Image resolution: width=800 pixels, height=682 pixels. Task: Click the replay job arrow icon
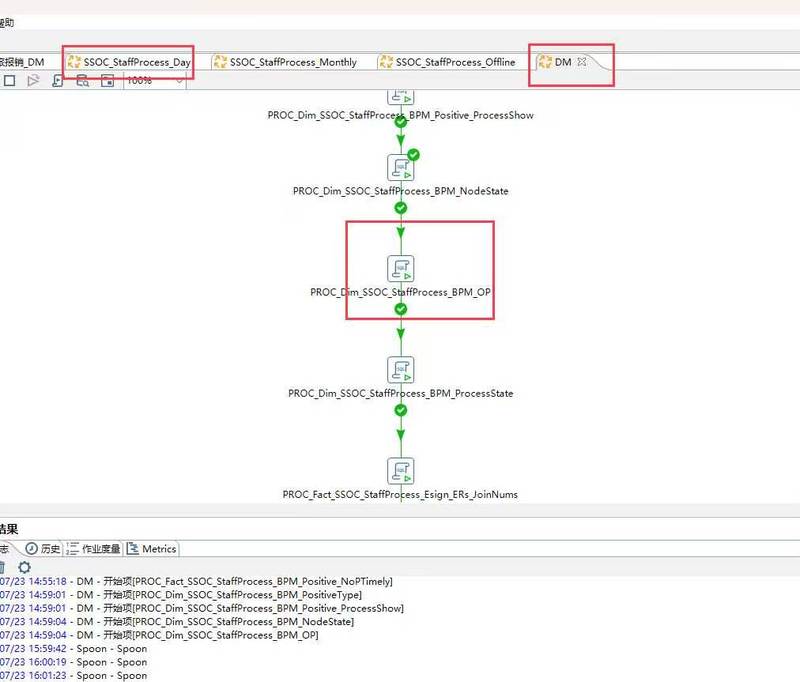[x=33, y=81]
